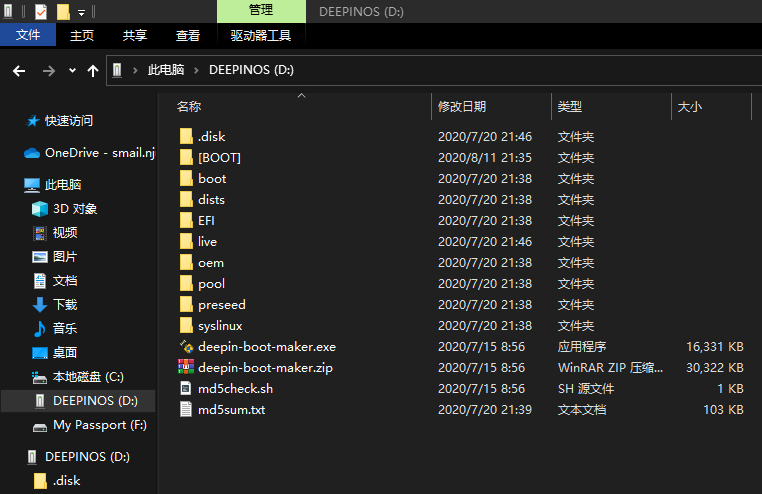
Task: Click the .disk folder icon in file list
Action: click(186, 136)
